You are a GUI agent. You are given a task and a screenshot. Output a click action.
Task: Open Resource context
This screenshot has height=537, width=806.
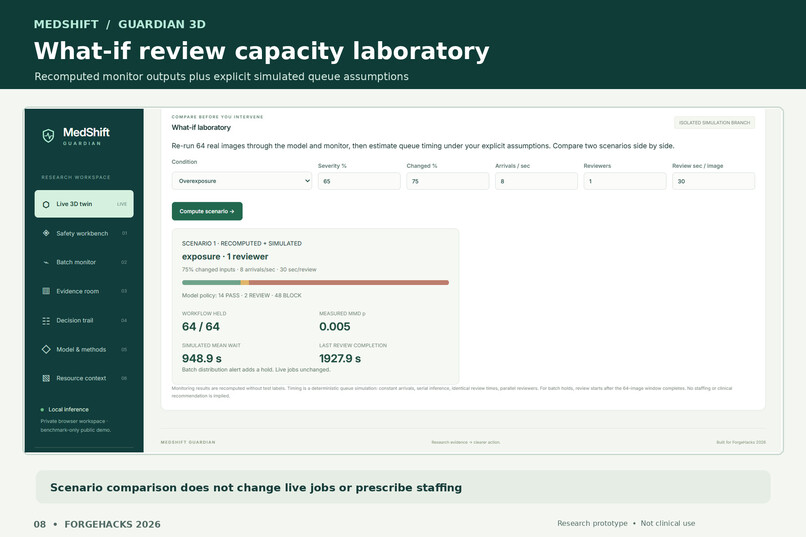[84, 378]
